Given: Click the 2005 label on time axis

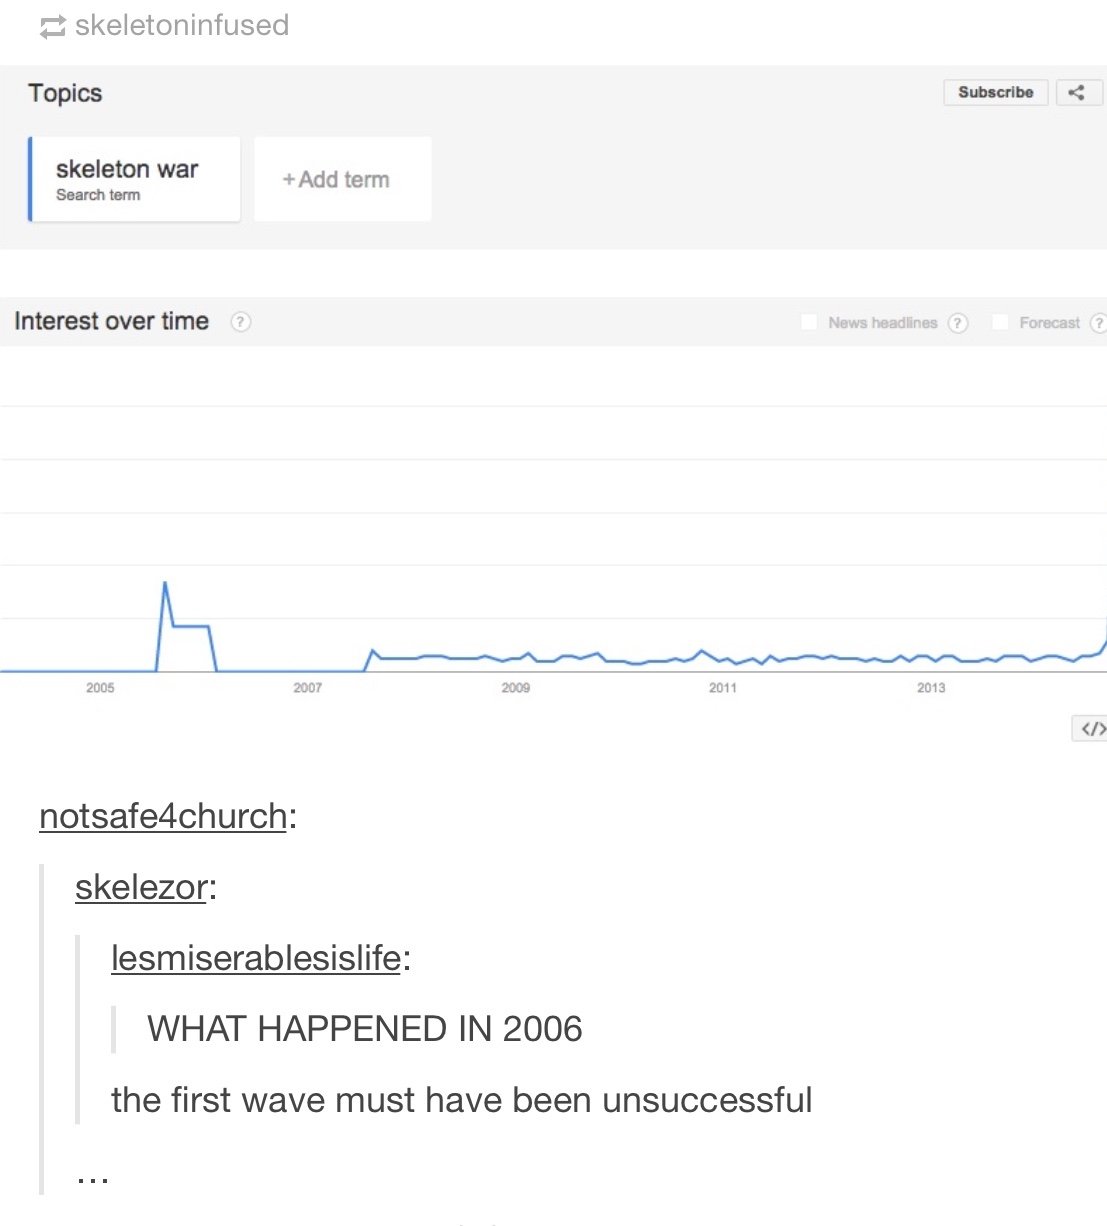Looking at the screenshot, I should coord(100,688).
